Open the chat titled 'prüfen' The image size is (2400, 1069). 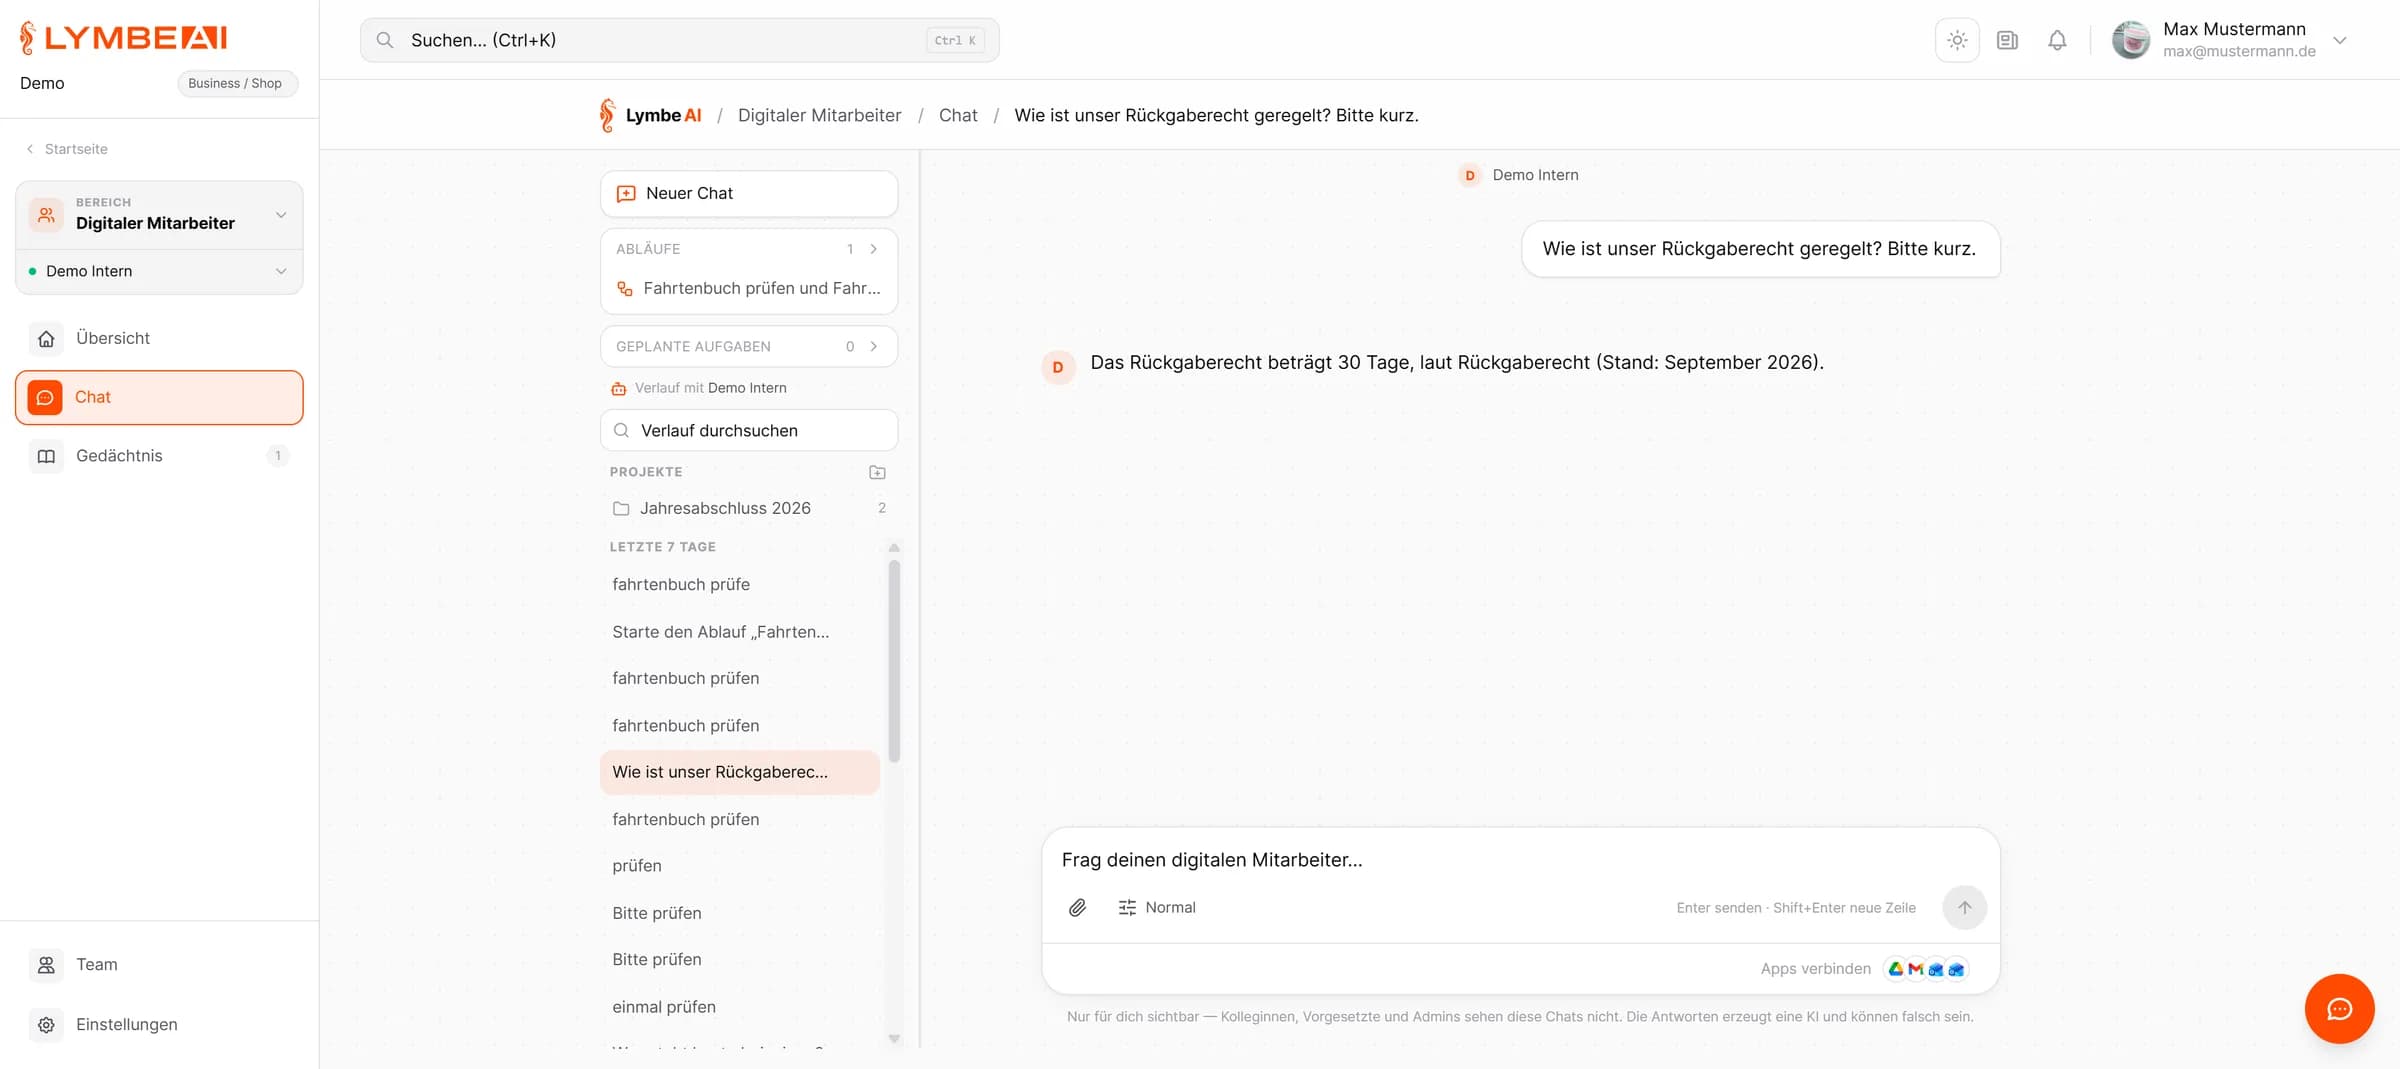pos(740,866)
